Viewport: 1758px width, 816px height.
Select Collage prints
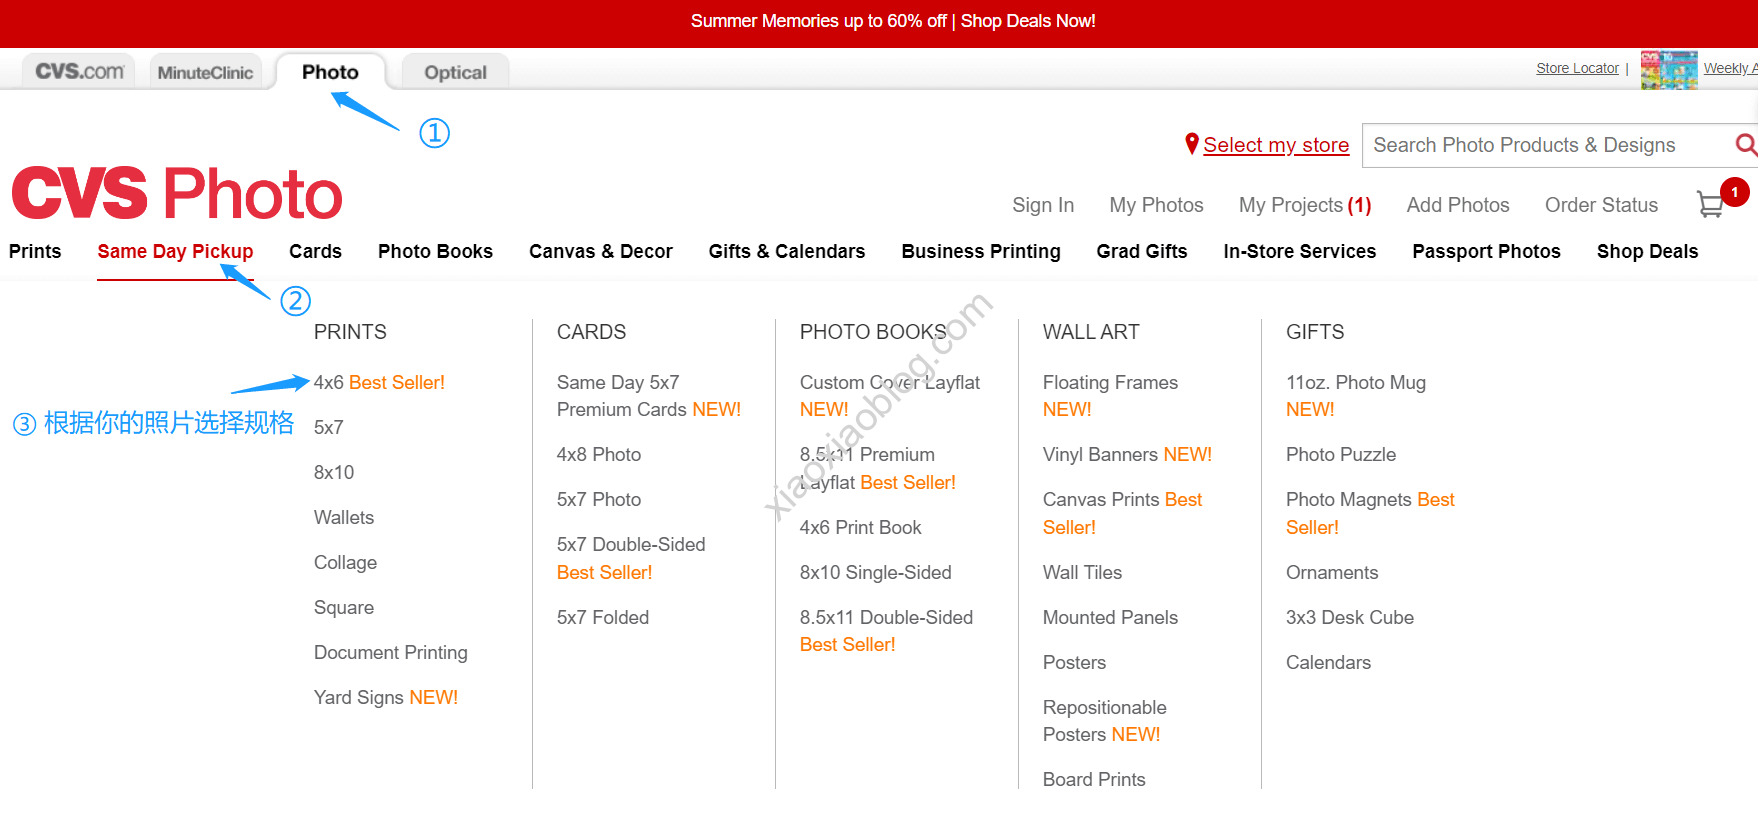[x=345, y=562]
